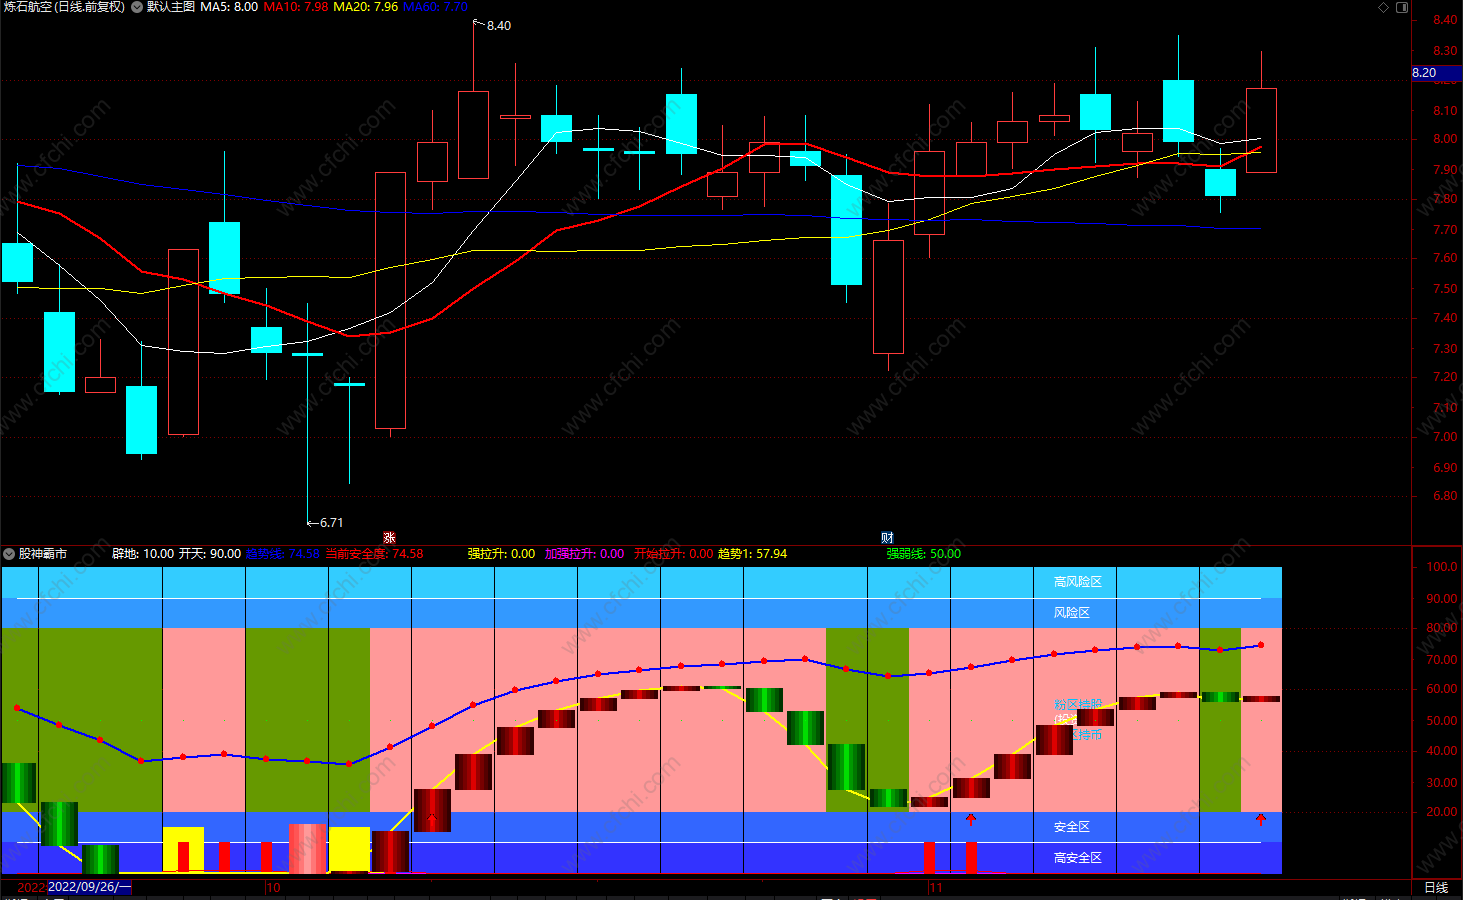This screenshot has width=1463, height=900.
Task: Click the 2022/09/26 date on time axis
Action: (89, 887)
